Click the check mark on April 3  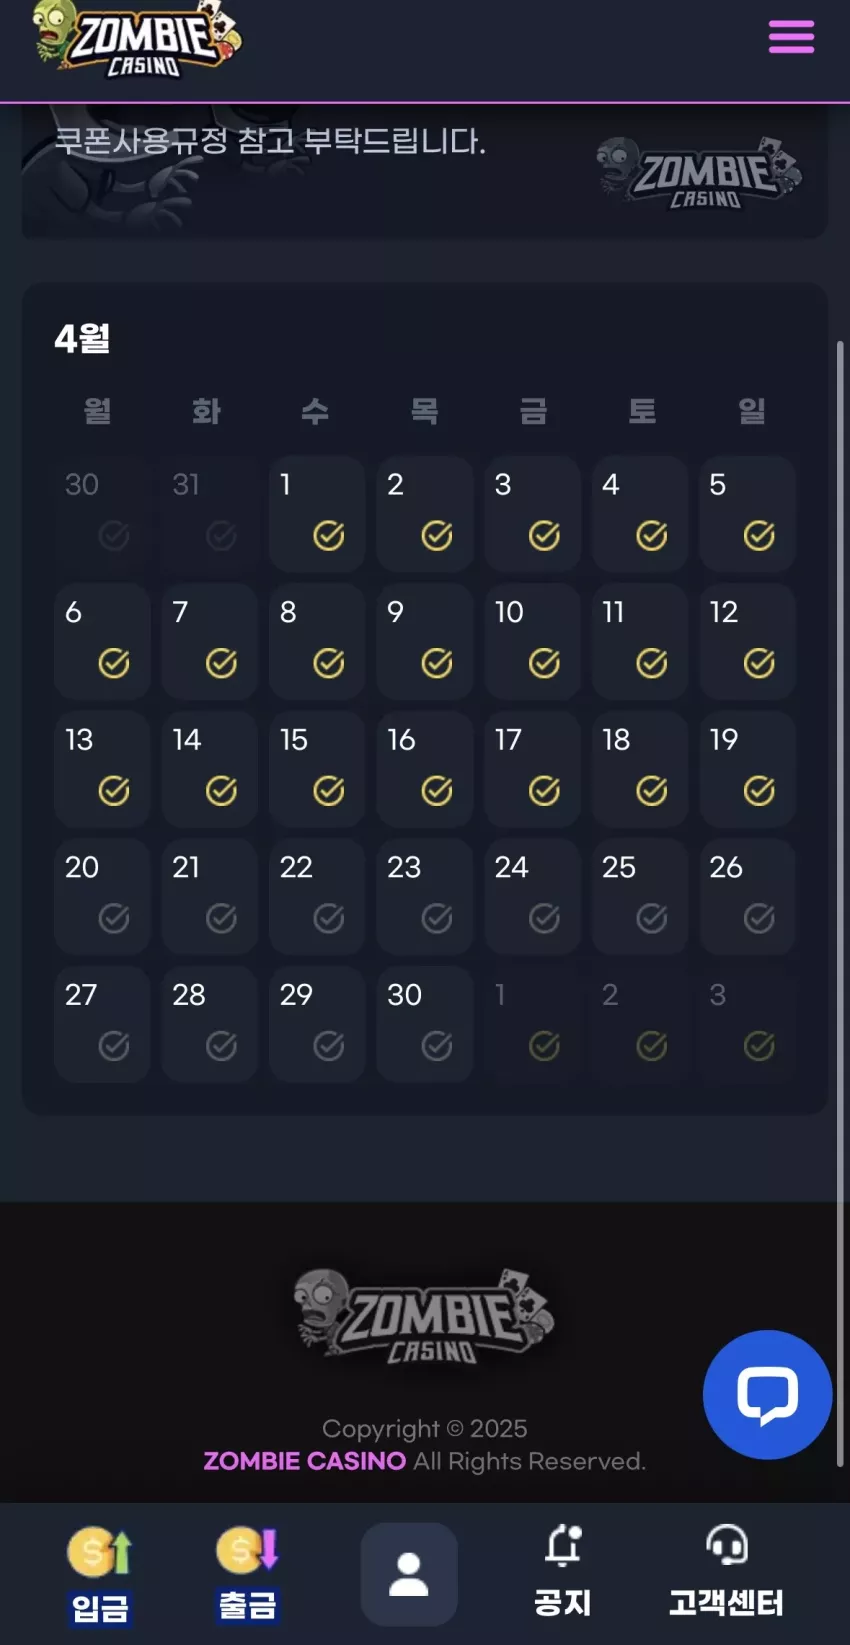click(544, 536)
